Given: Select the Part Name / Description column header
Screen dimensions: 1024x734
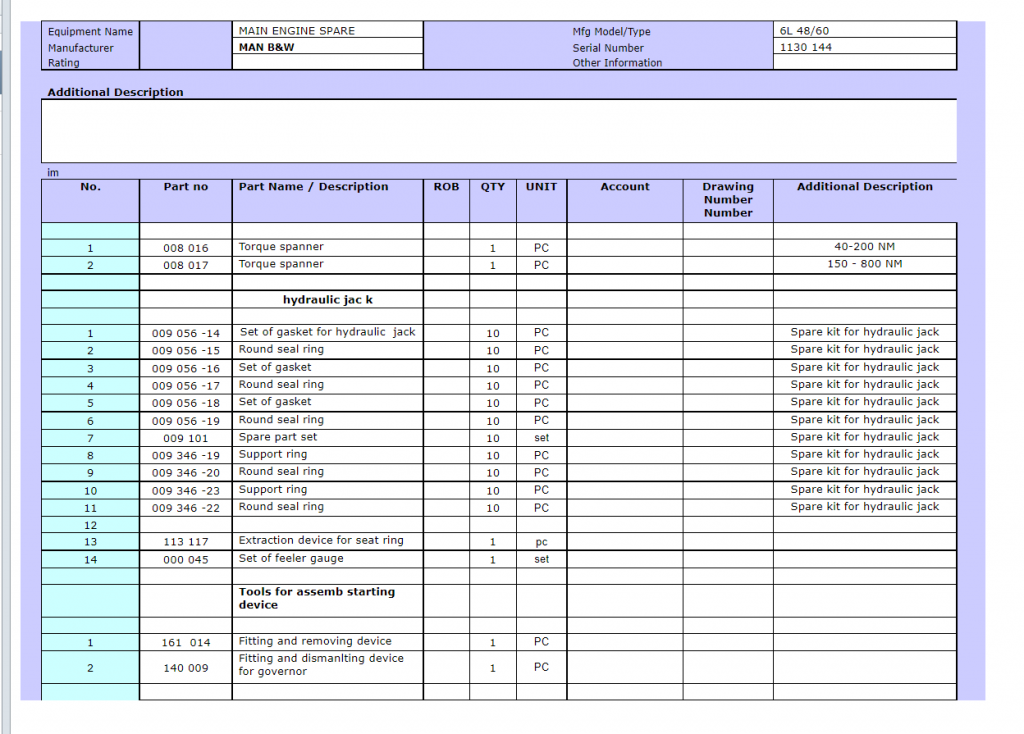Looking at the screenshot, I should pos(313,187).
